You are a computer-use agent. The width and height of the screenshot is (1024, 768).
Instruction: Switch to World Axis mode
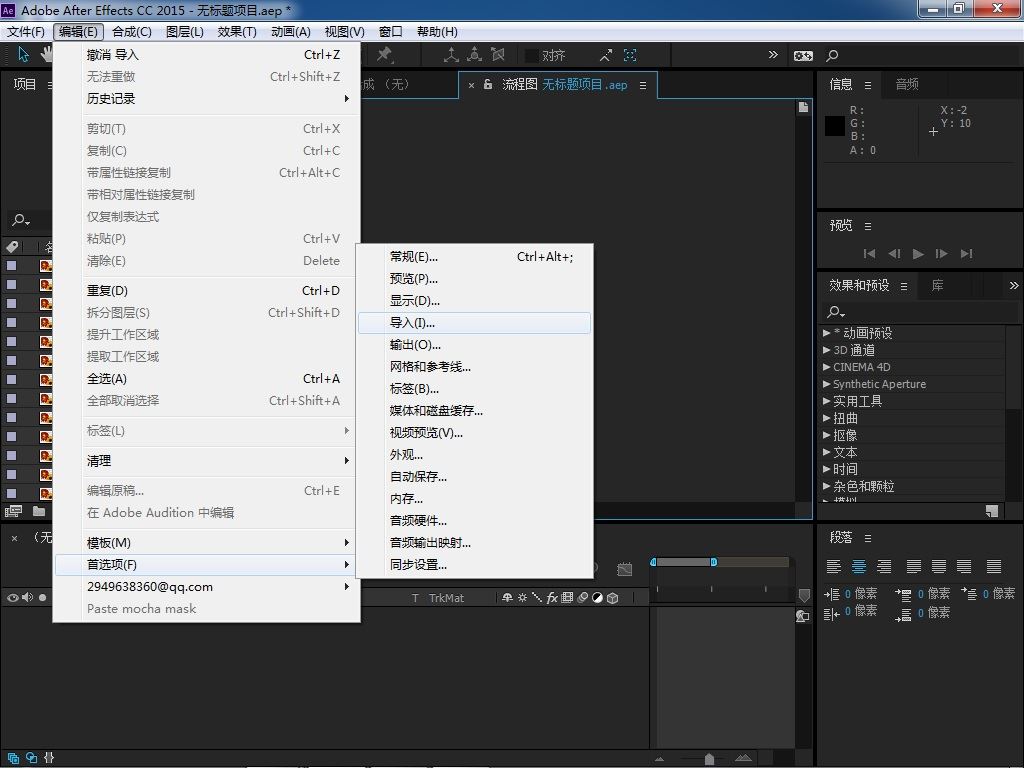click(x=474, y=55)
